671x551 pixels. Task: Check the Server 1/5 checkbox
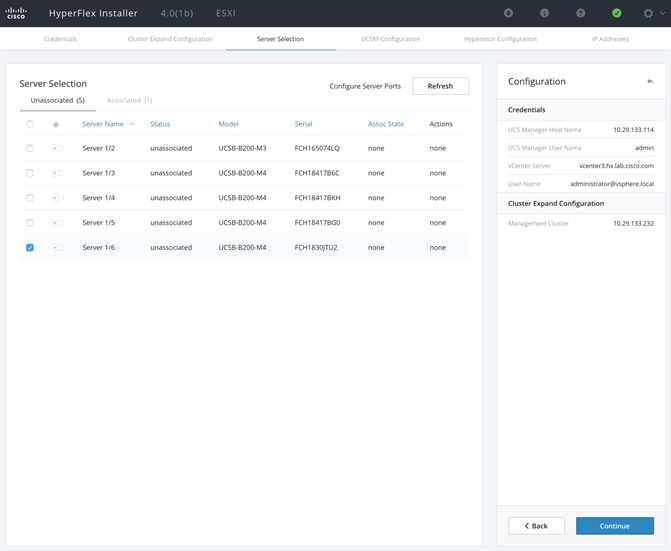pyautogui.click(x=30, y=222)
